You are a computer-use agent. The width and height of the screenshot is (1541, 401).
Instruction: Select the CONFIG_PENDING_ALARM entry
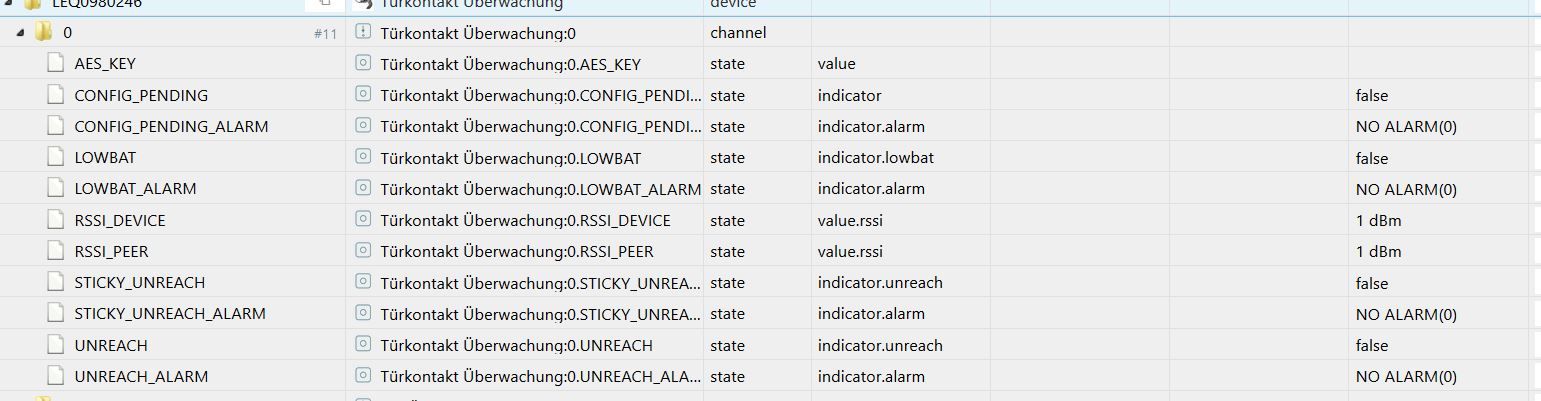point(171,127)
